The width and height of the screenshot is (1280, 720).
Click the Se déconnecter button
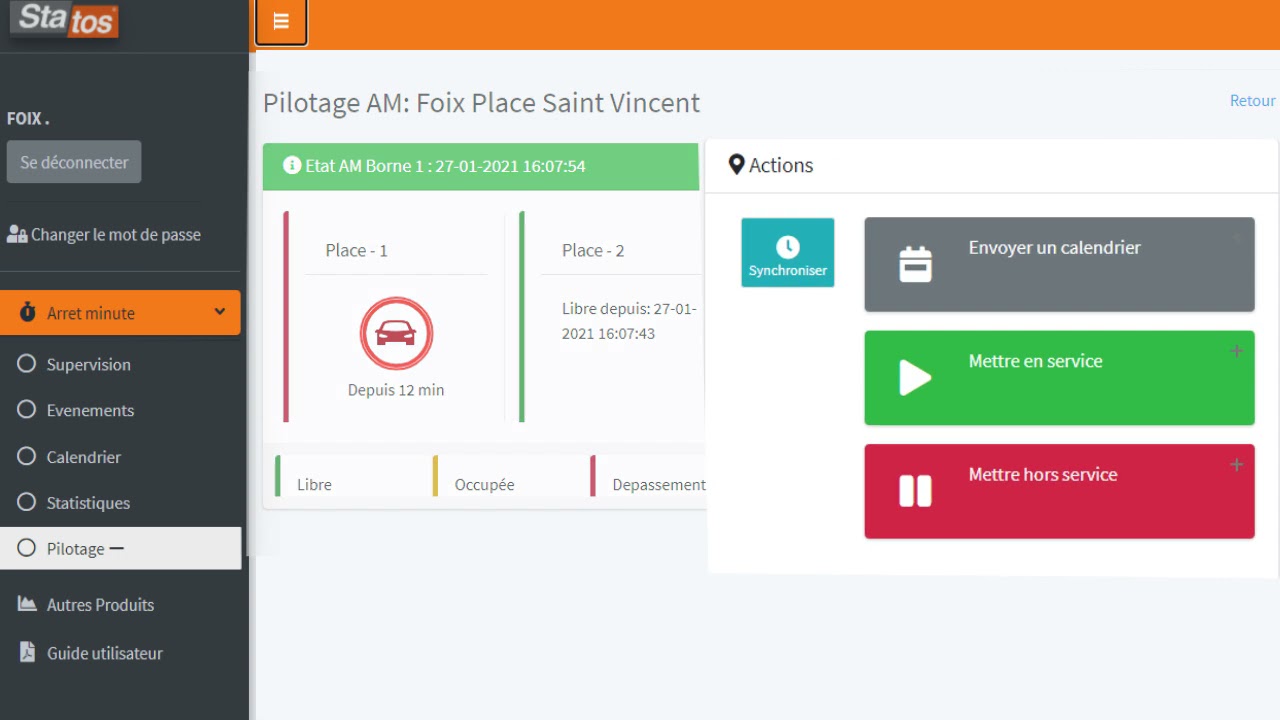coord(74,162)
